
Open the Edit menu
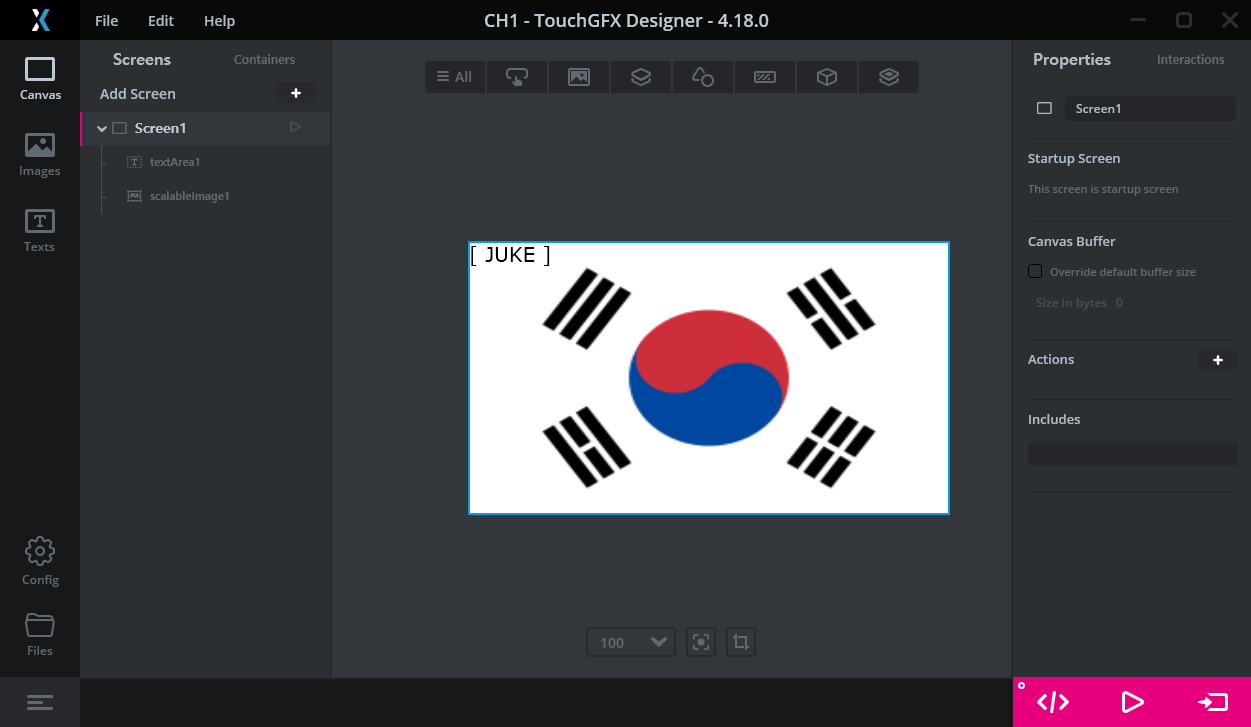click(161, 21)
